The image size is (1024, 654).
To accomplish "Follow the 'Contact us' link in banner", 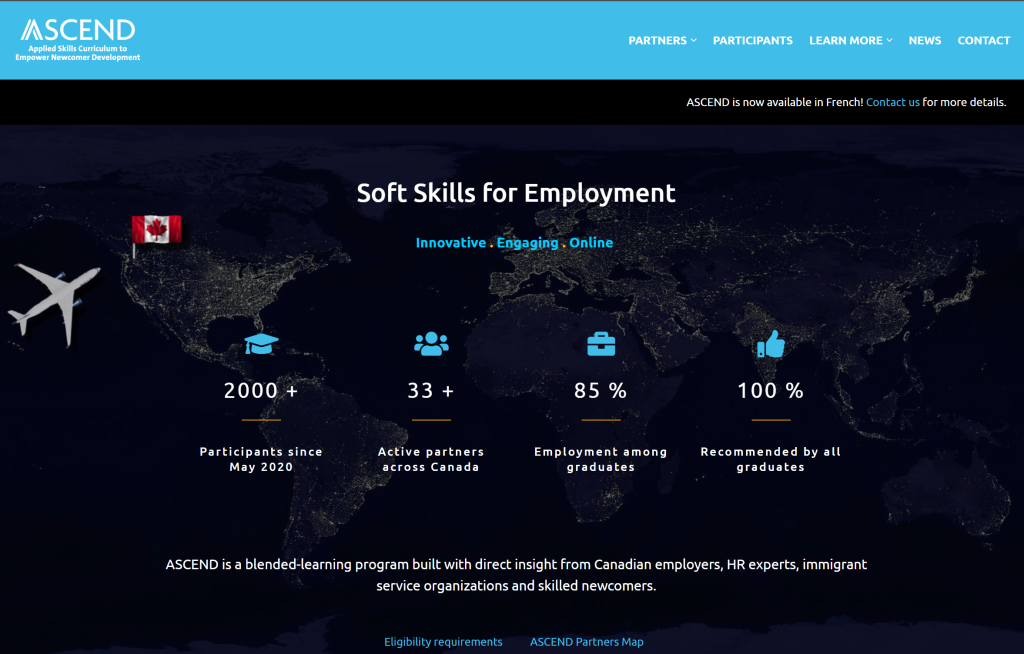I will pos(892,102).
